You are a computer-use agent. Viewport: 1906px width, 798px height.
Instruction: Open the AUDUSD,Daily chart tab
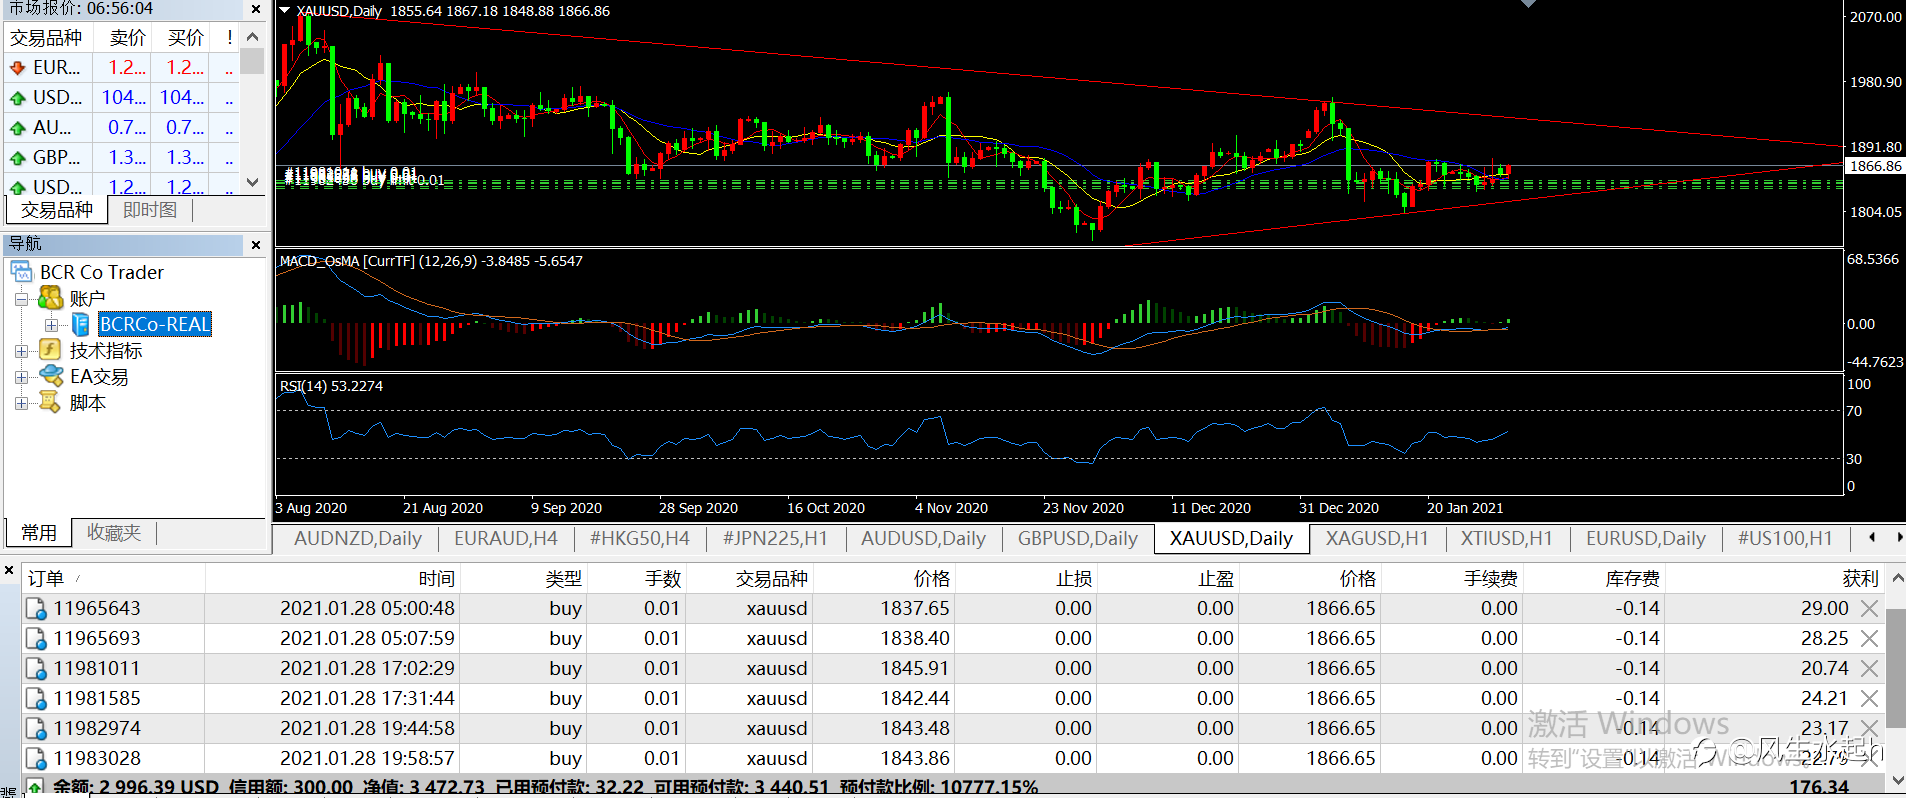click(923, 538)
